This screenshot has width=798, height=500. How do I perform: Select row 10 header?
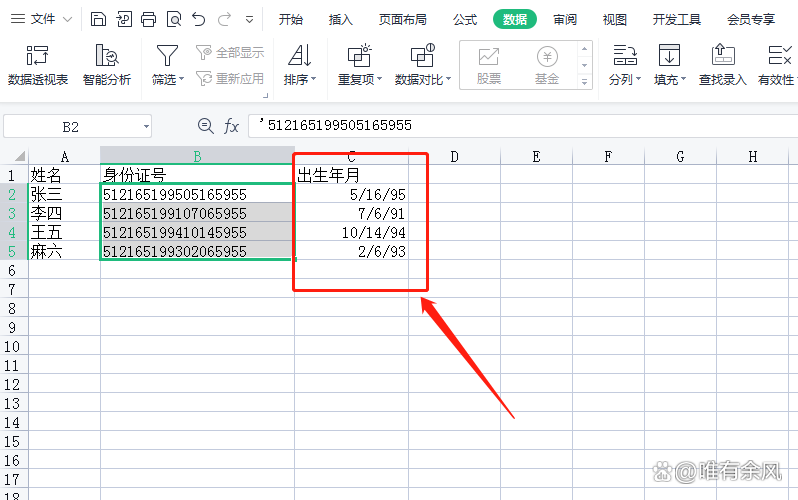pyautogui.click(x=12, y=346)
